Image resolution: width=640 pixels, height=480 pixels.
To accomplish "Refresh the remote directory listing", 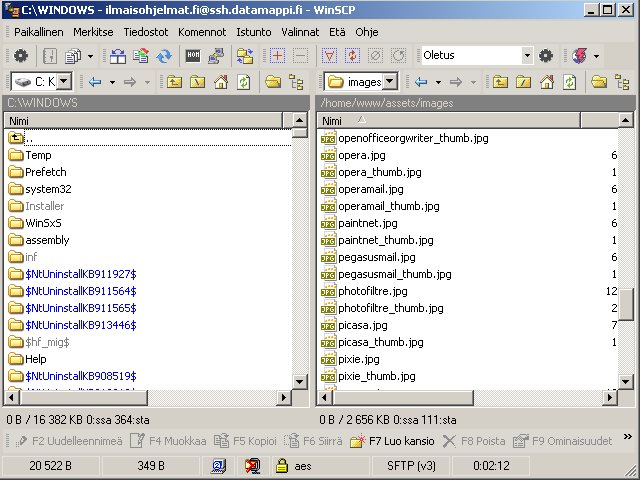I will point(570,82).
